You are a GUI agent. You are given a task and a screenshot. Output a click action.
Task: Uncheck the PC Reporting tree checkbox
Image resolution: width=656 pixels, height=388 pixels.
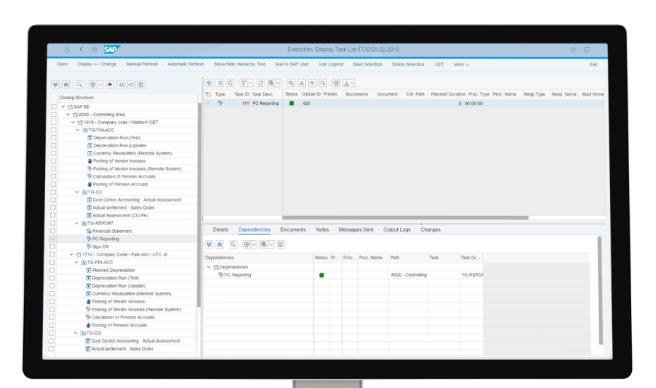53,239
